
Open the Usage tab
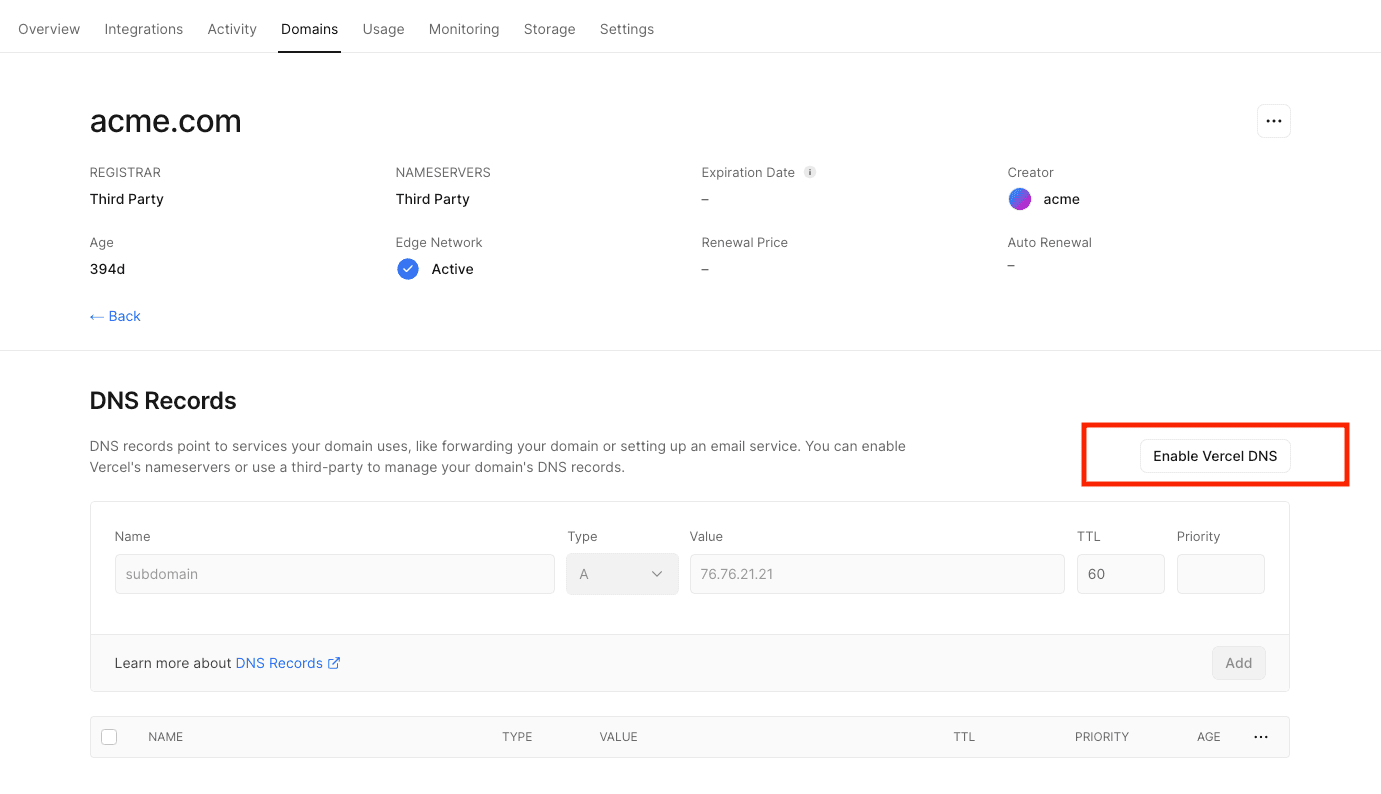point(383,29)
